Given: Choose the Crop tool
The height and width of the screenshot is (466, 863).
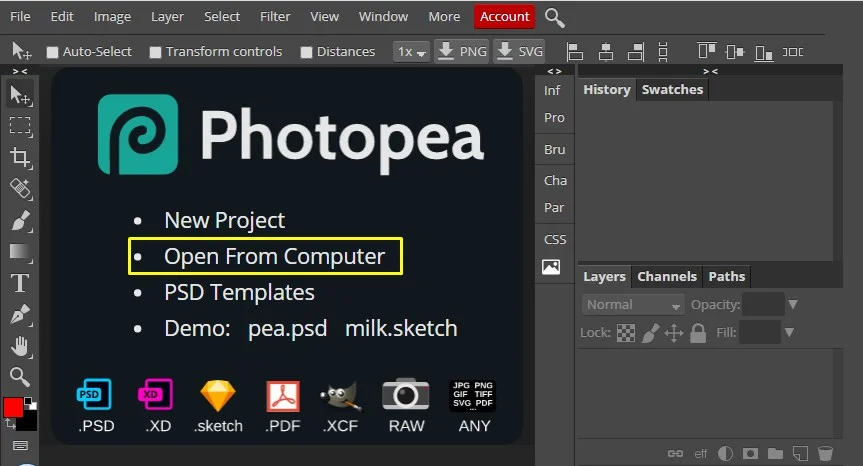Looking at the screenshot, I should pos(20,158).
